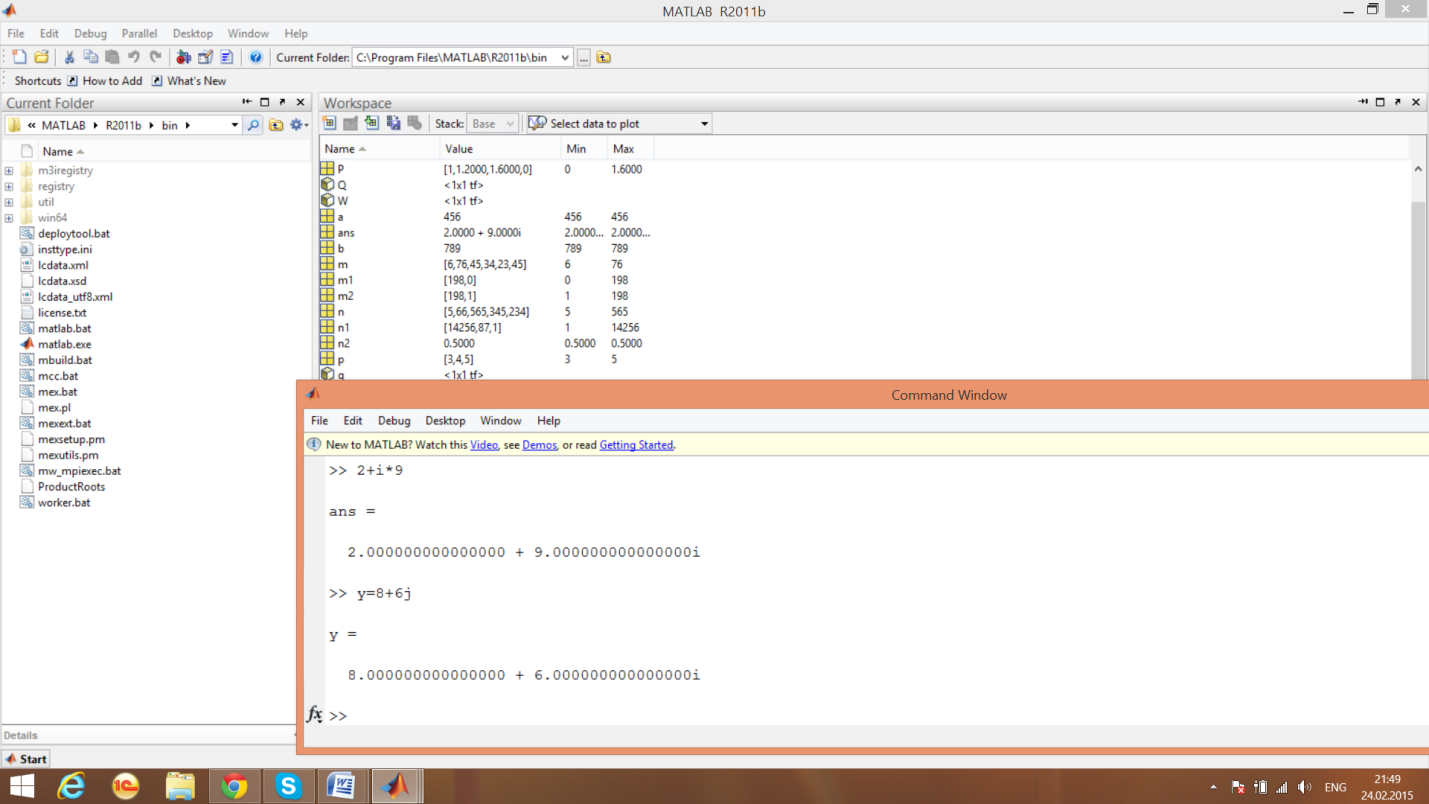
Task: Open Command Window's Help menu
Action: pos(548,421)
